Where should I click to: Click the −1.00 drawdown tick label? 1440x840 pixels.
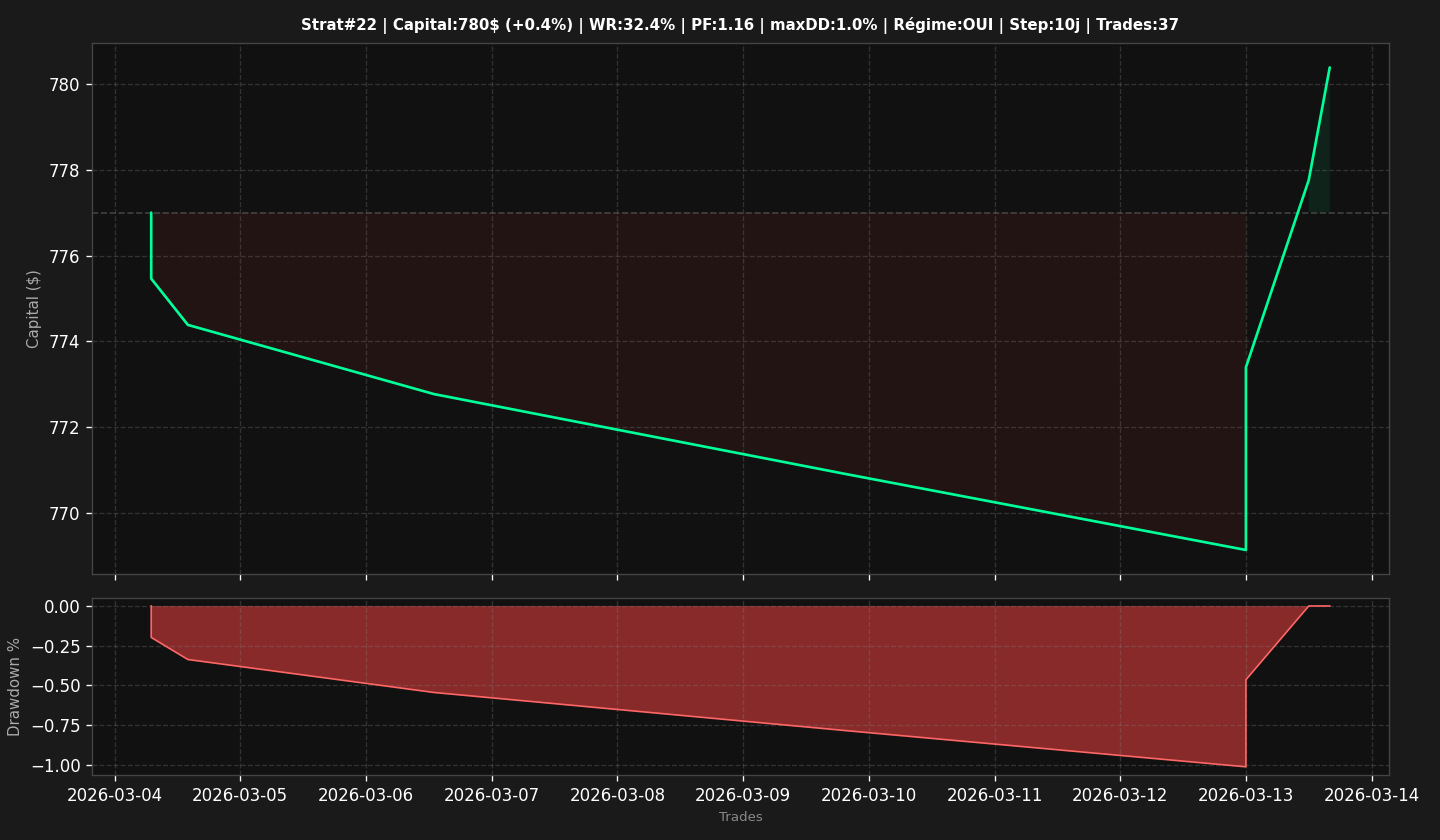(x=55, y=766)
